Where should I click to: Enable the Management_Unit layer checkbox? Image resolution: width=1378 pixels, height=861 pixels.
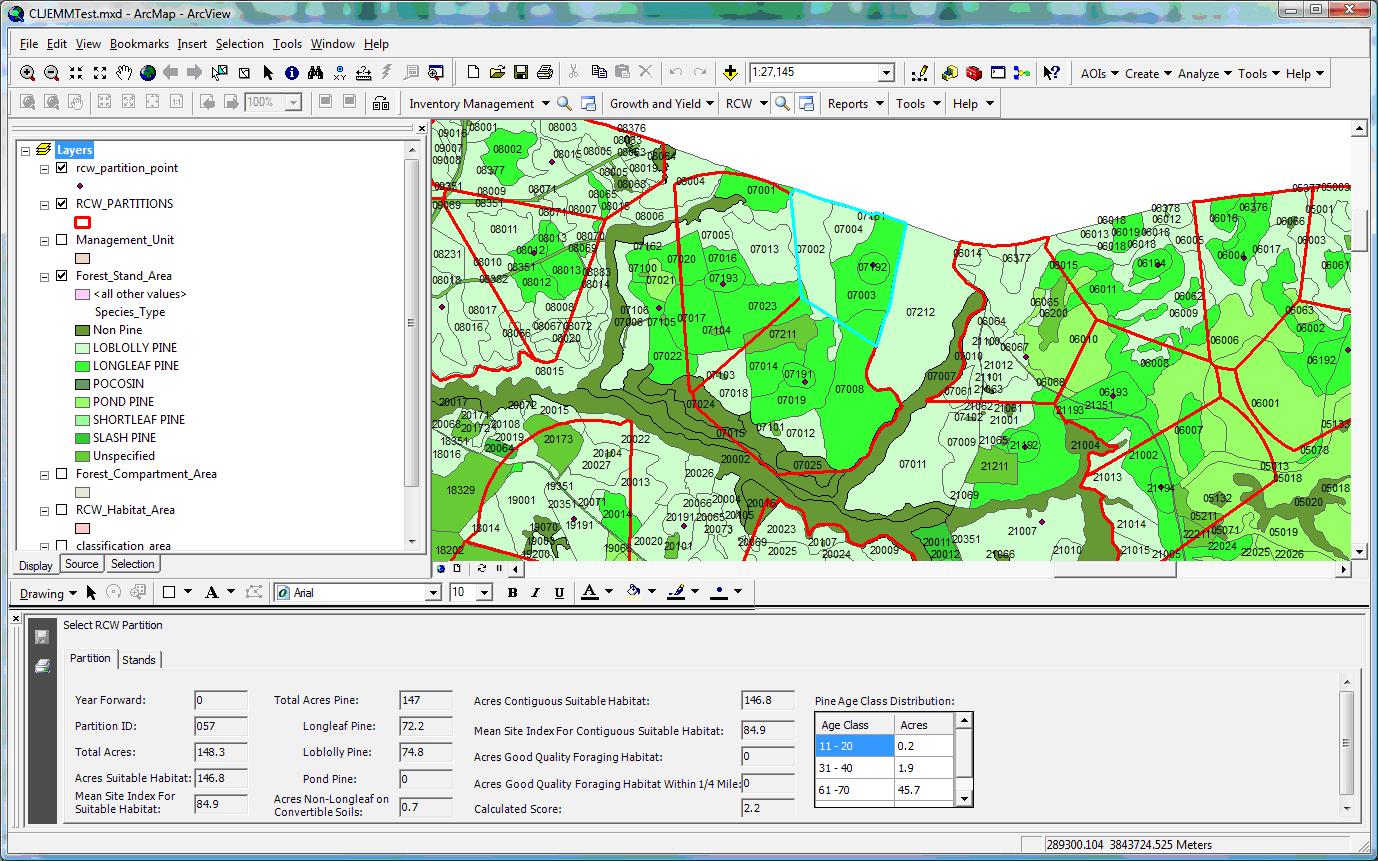(x=62, y=240)
